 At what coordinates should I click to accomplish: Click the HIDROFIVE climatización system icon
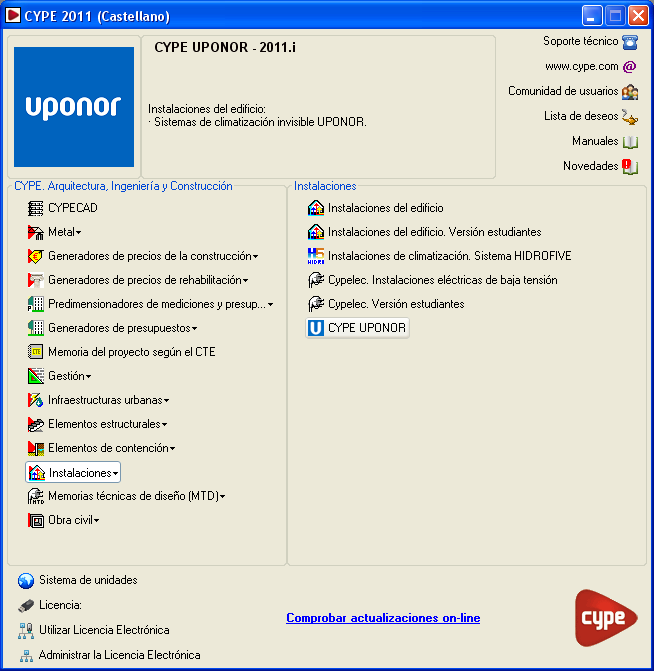pyautogui.click(x=316, y=256)
